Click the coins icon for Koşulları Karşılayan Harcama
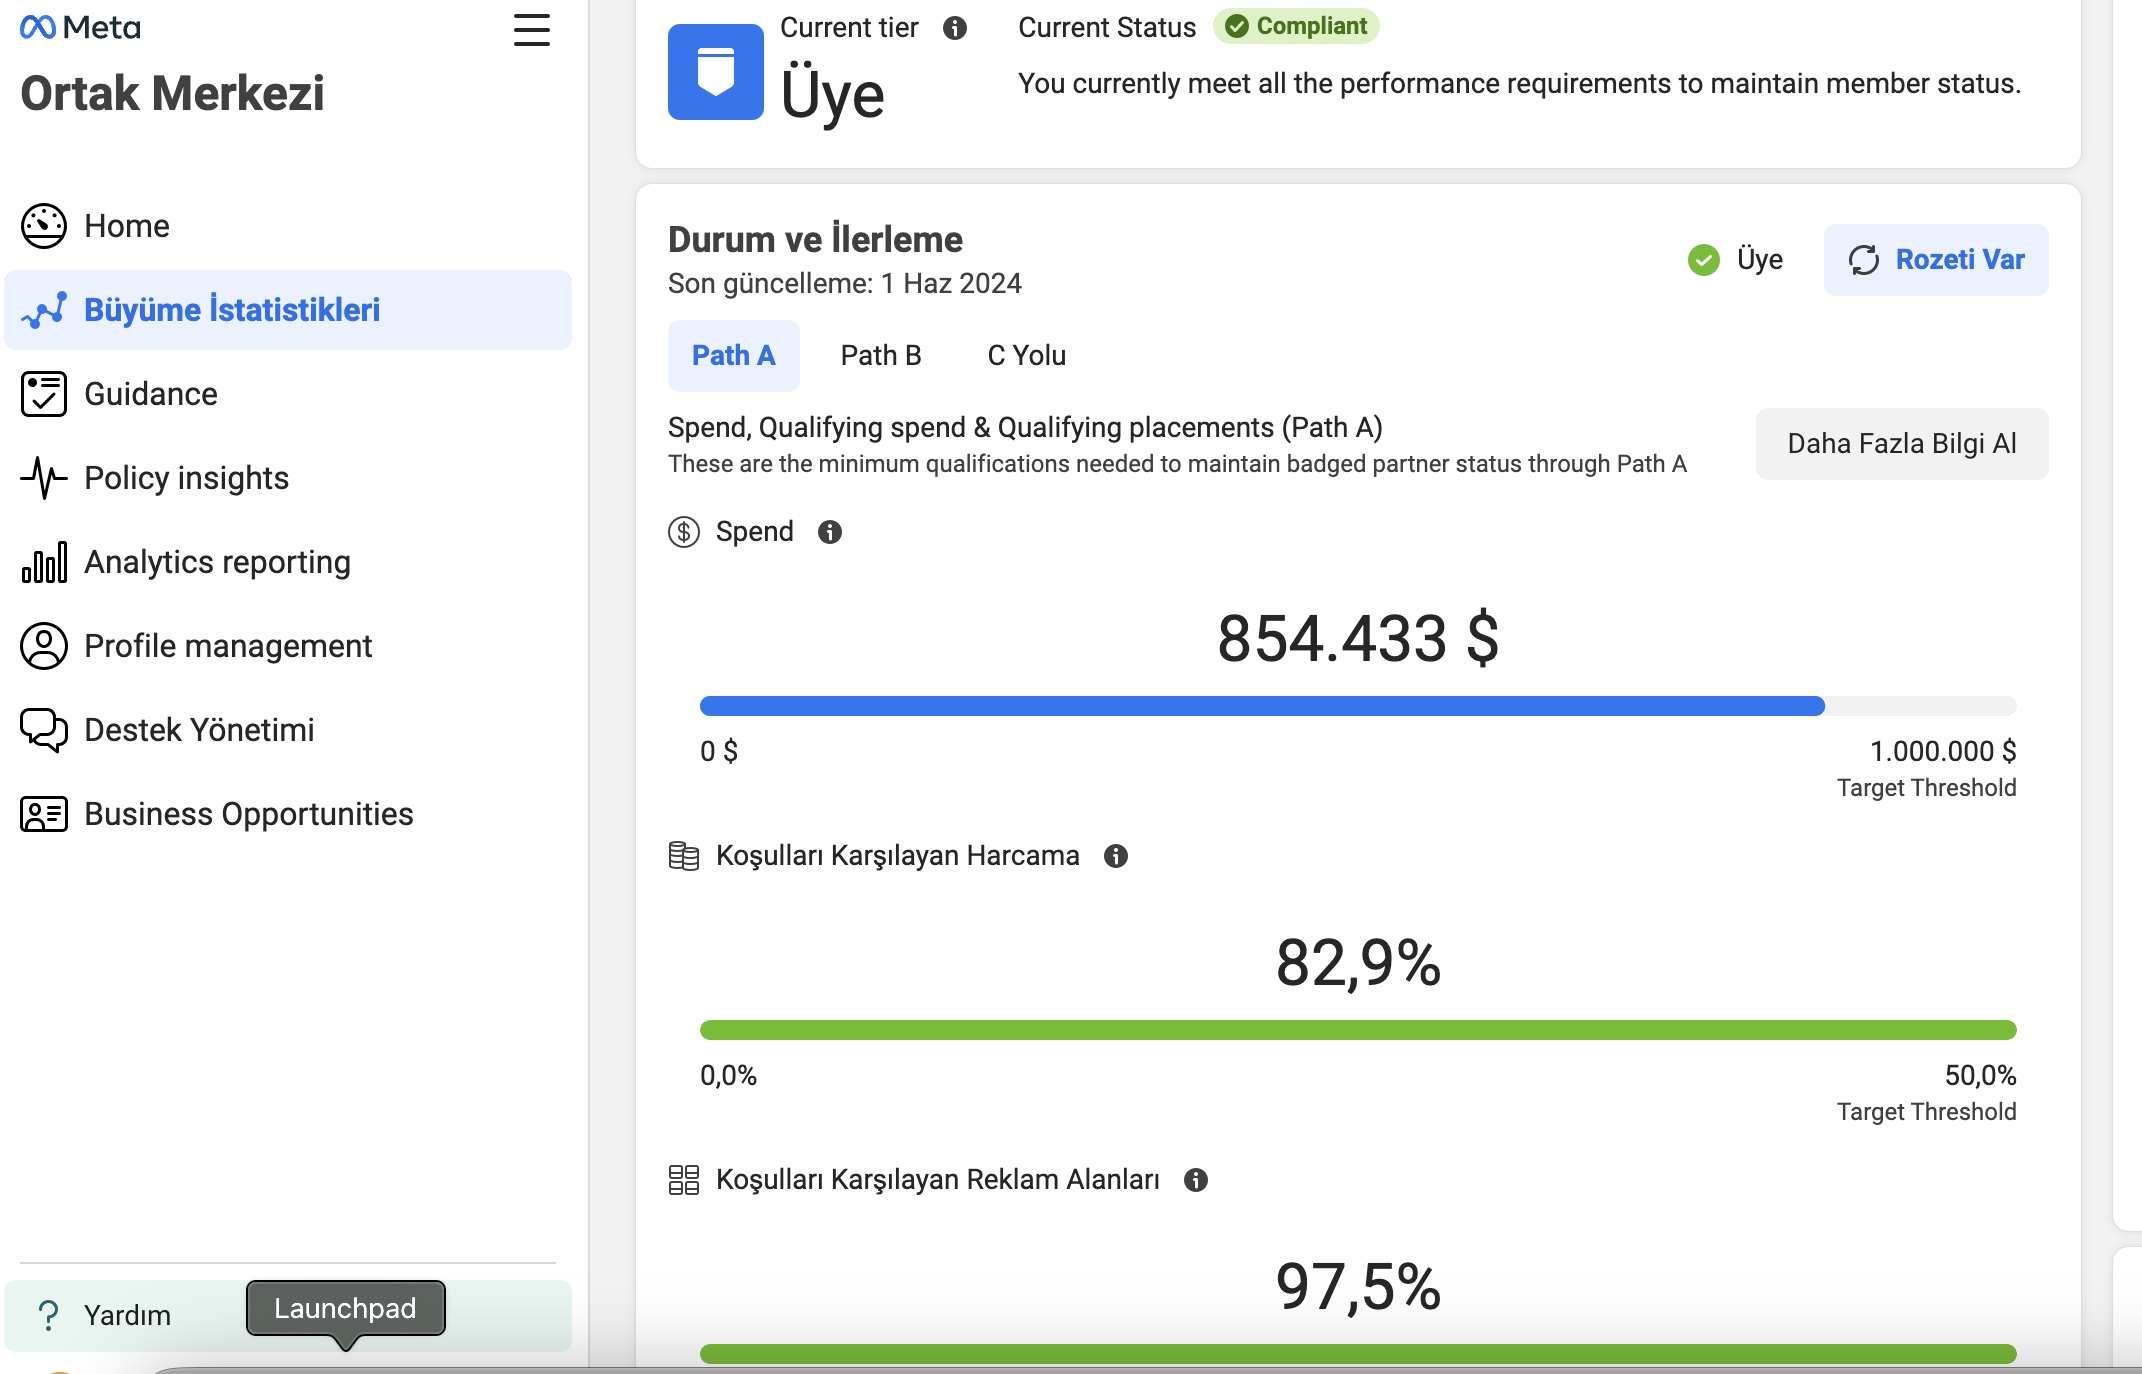 tap(684, 856)
